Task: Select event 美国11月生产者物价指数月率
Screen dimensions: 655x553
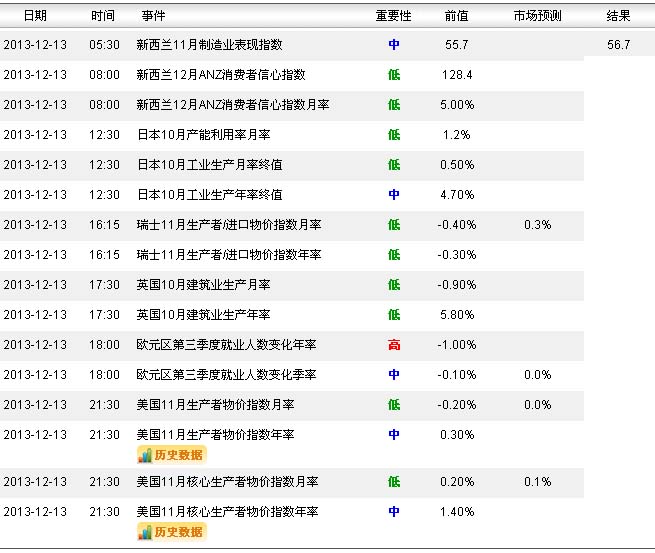Action: point(216,405)
